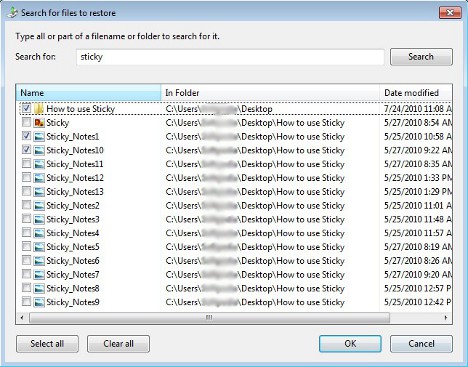Click the 5/27/2010 8:54 date cell
Image resolution: width=468 pixels, height=367 pixels.
[x=418, y=123]
